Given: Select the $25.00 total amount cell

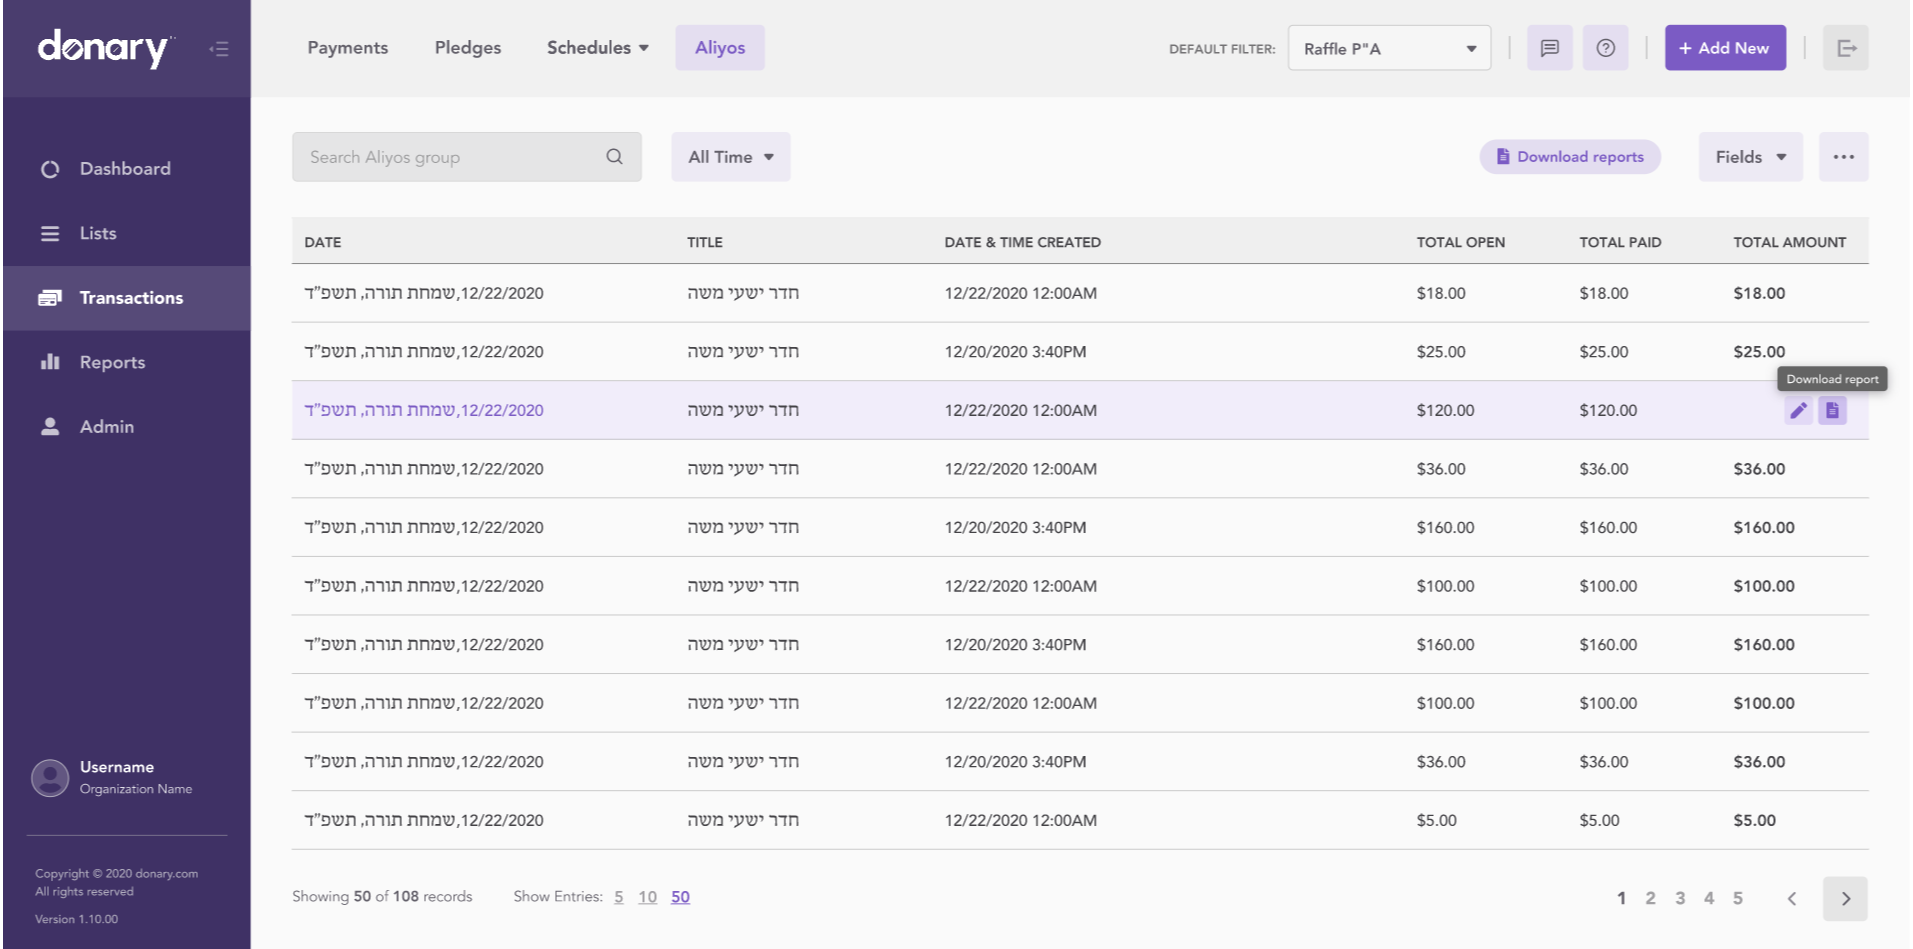Looking at the screenshot, I should 1759,352.
